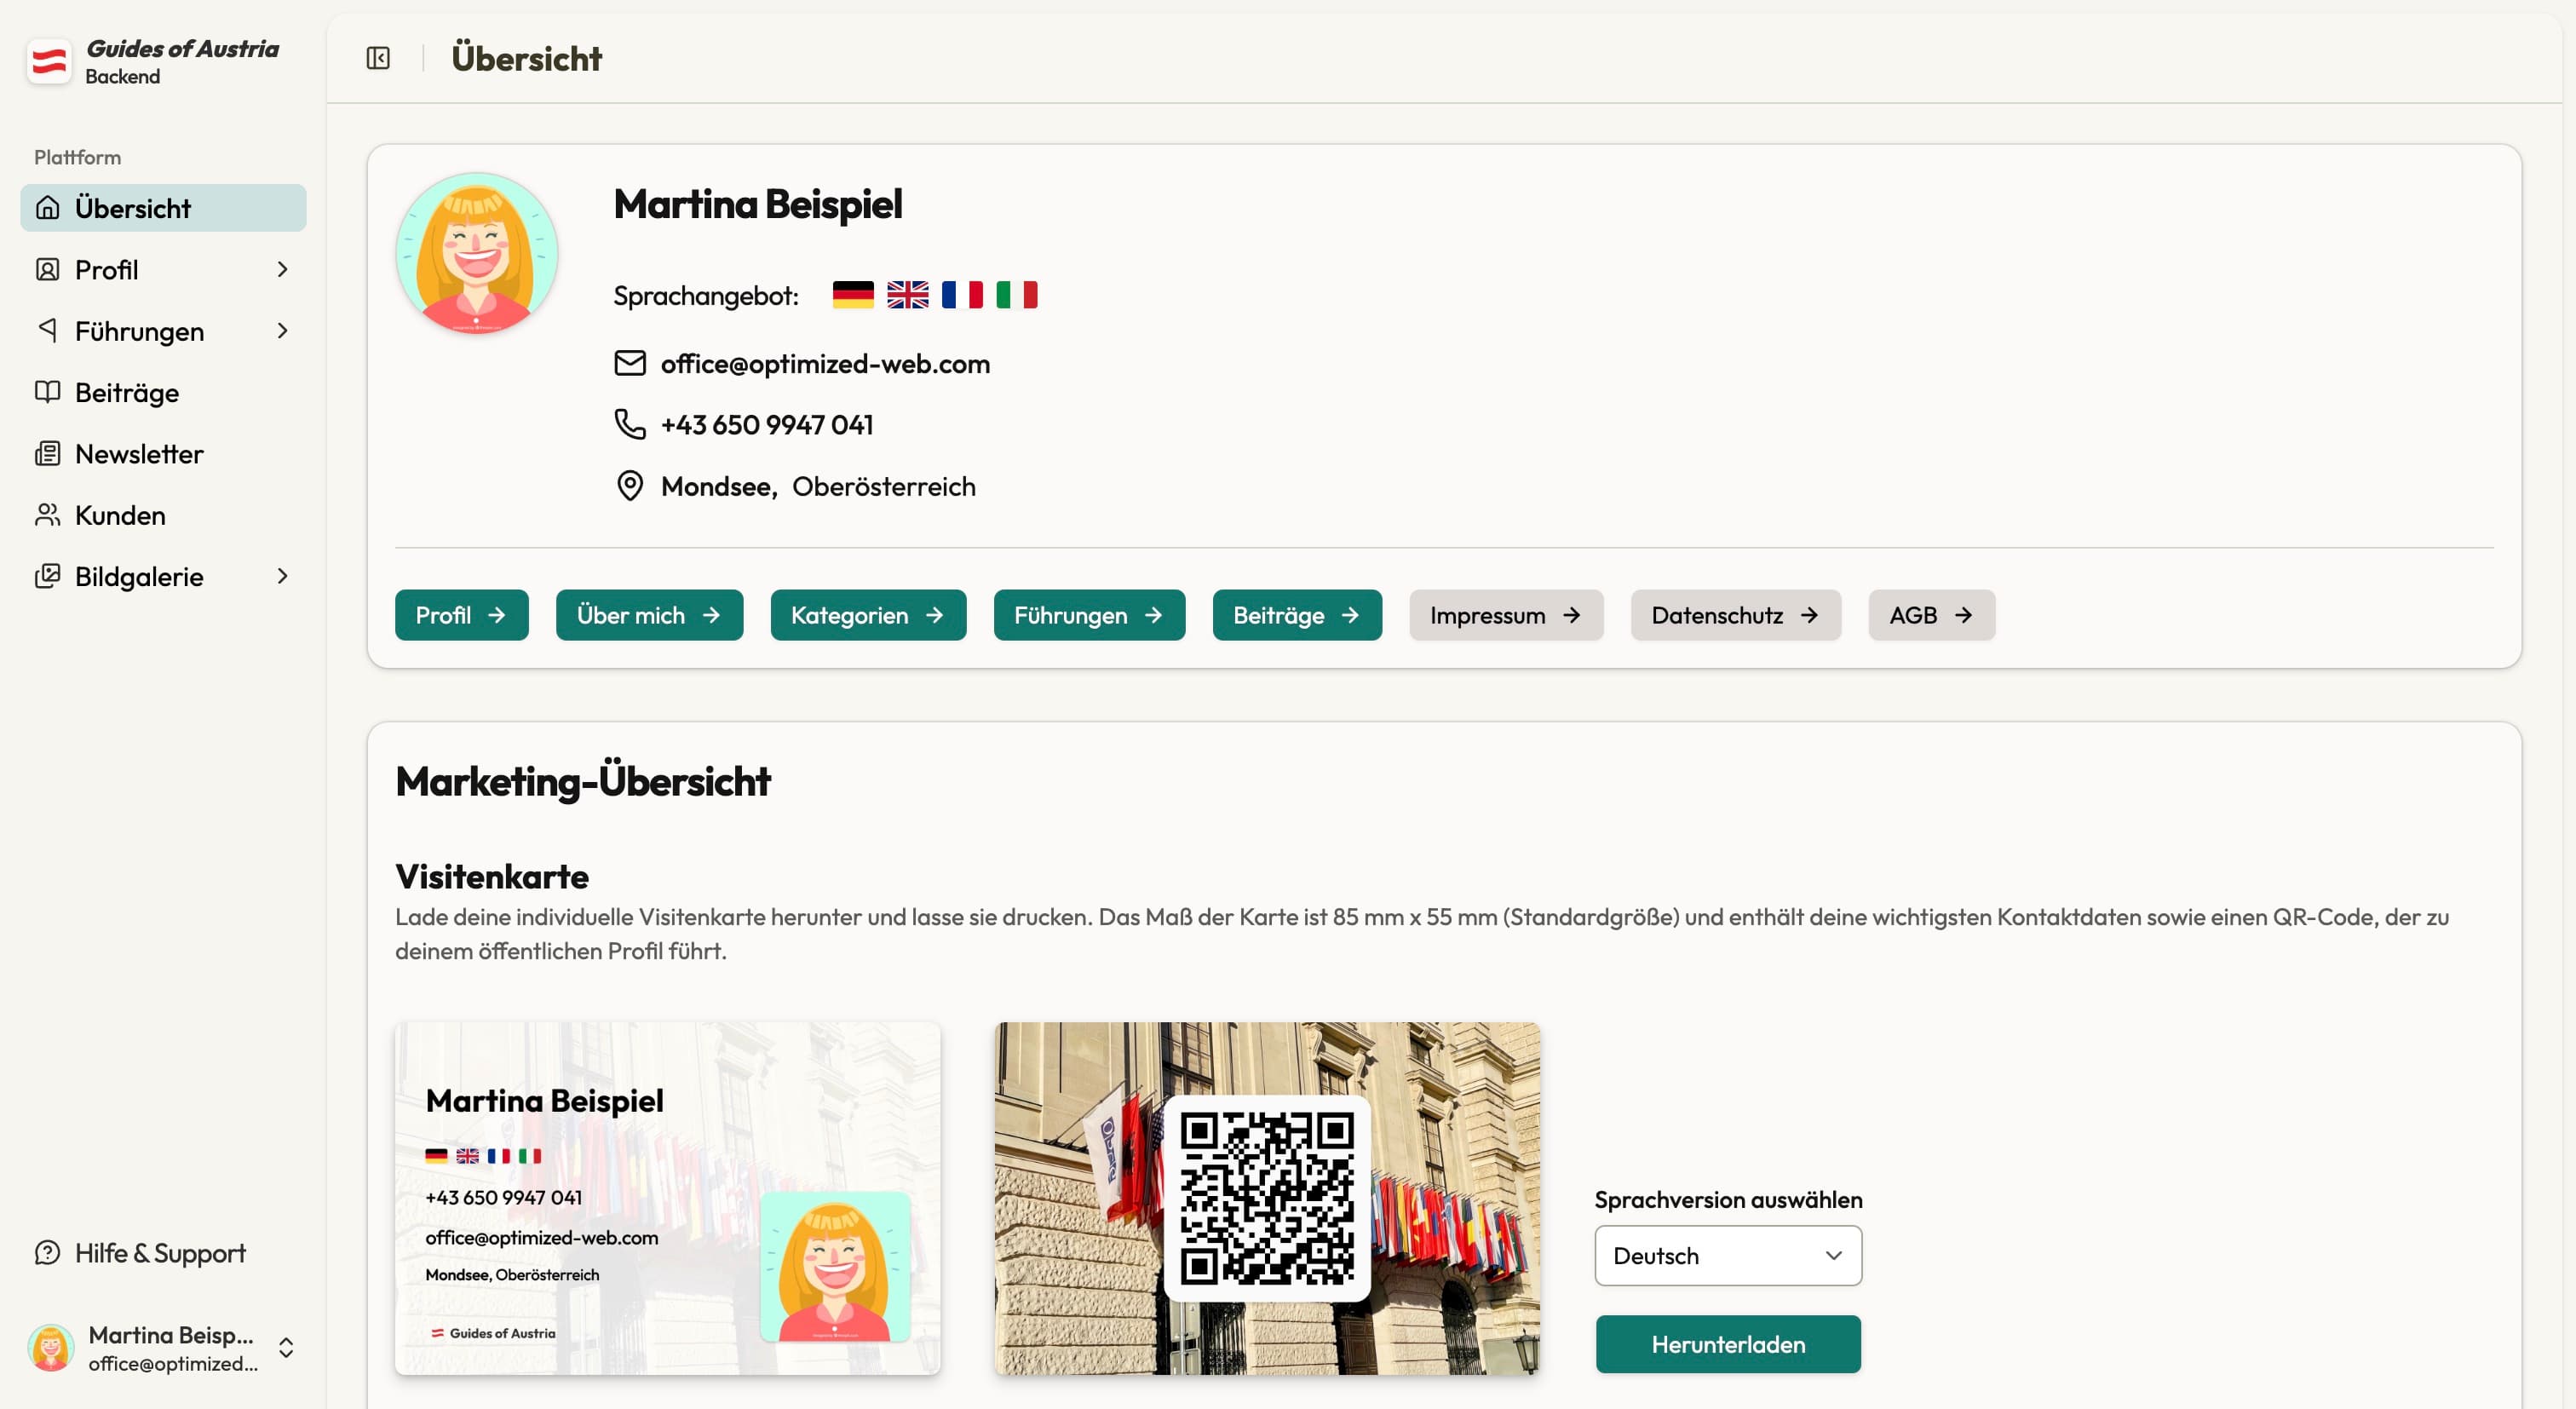Click the business card front preview
The image size is (2576, 1409).
(x=668, y=1198)
